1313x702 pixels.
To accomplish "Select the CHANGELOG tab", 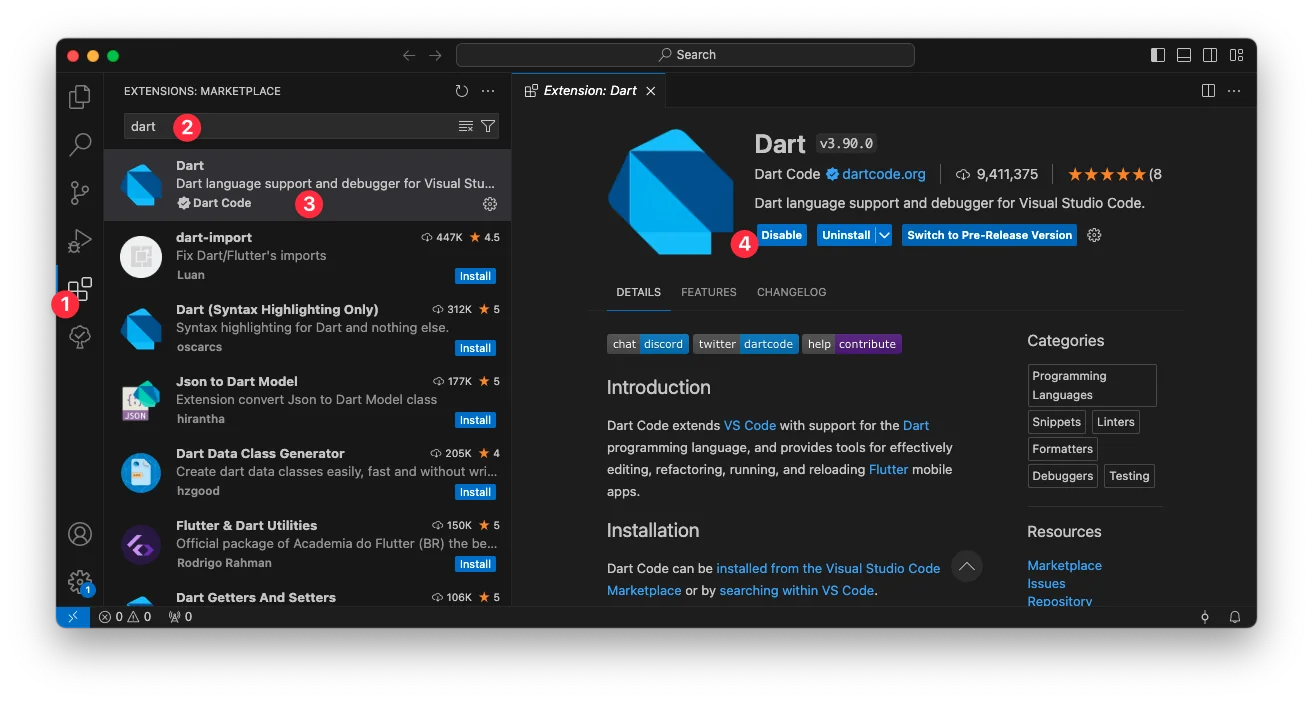I will (x=791, y=292).
